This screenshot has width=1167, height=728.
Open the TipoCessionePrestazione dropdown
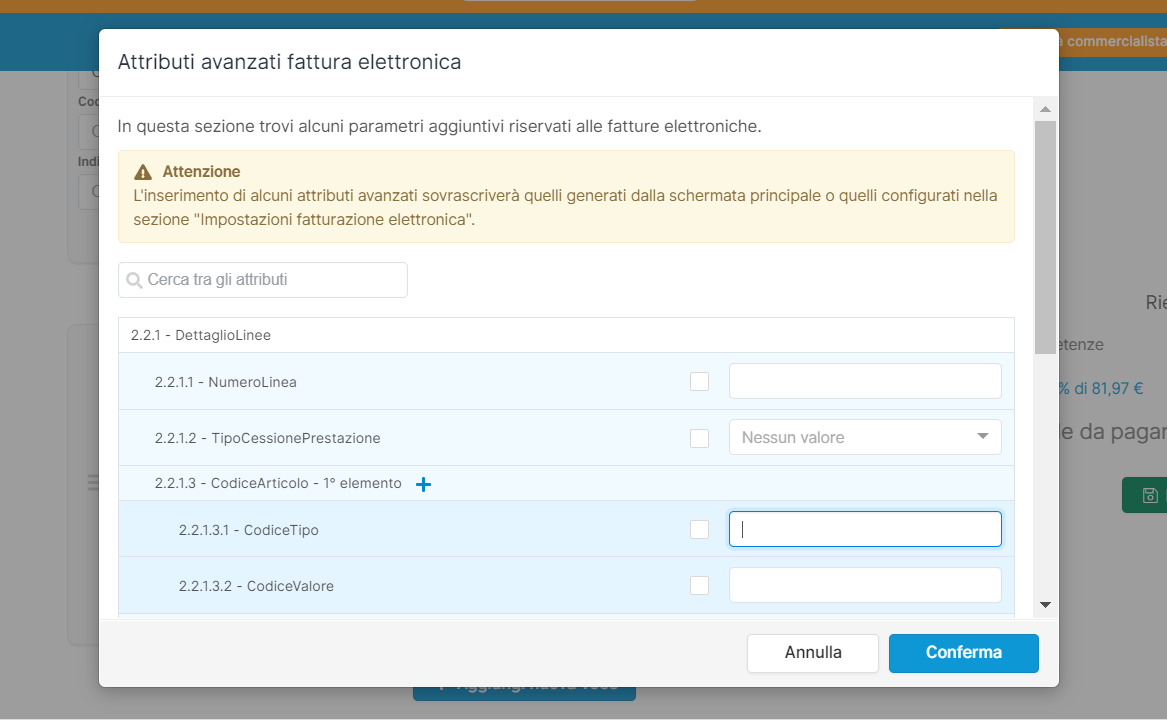click(864, 437)
